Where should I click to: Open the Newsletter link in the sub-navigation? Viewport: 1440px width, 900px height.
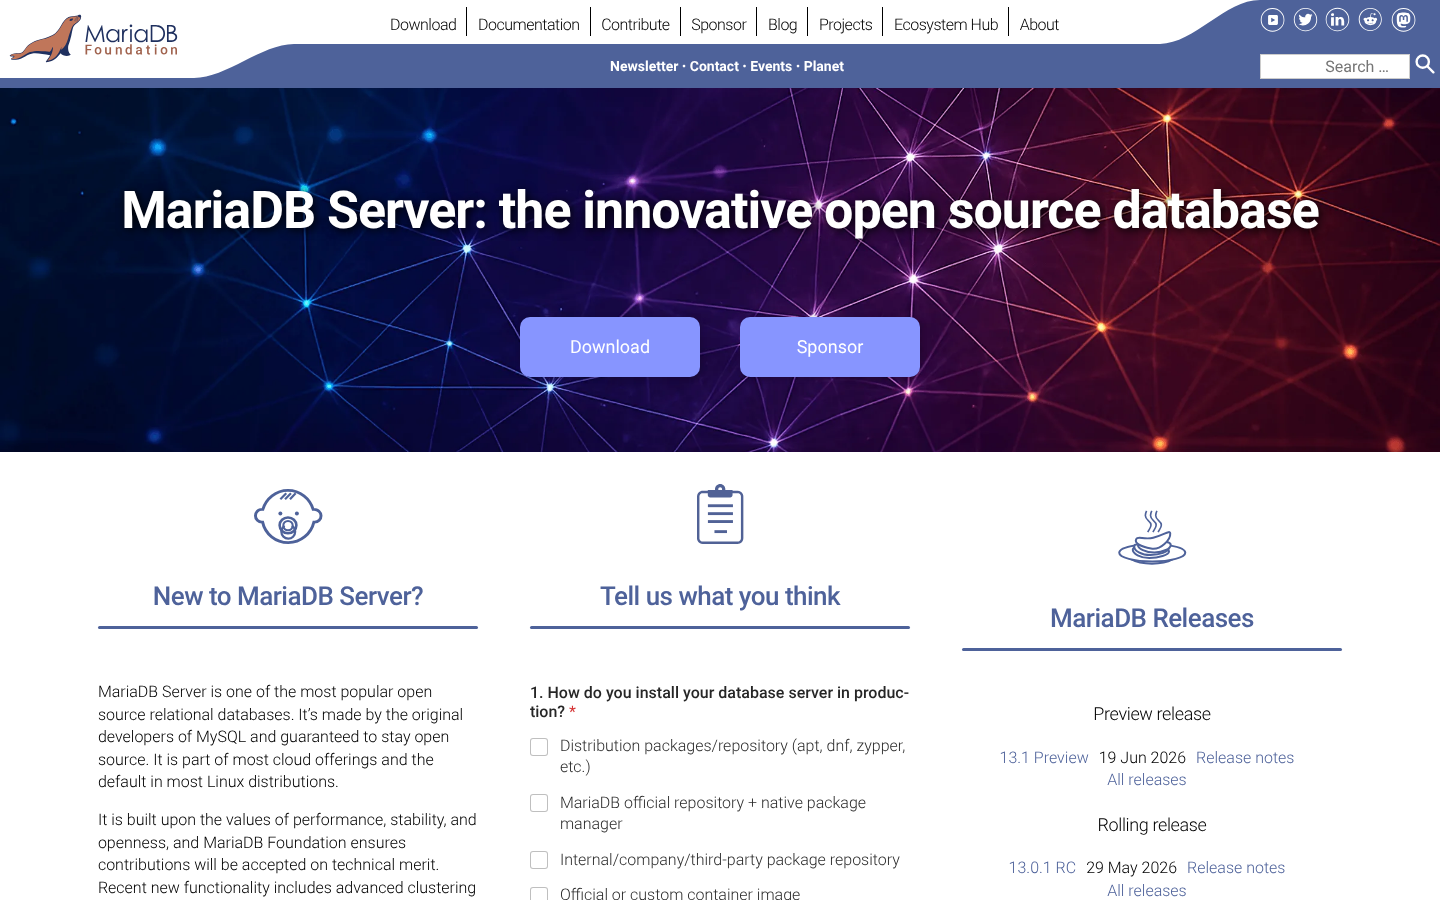point(644,66)
